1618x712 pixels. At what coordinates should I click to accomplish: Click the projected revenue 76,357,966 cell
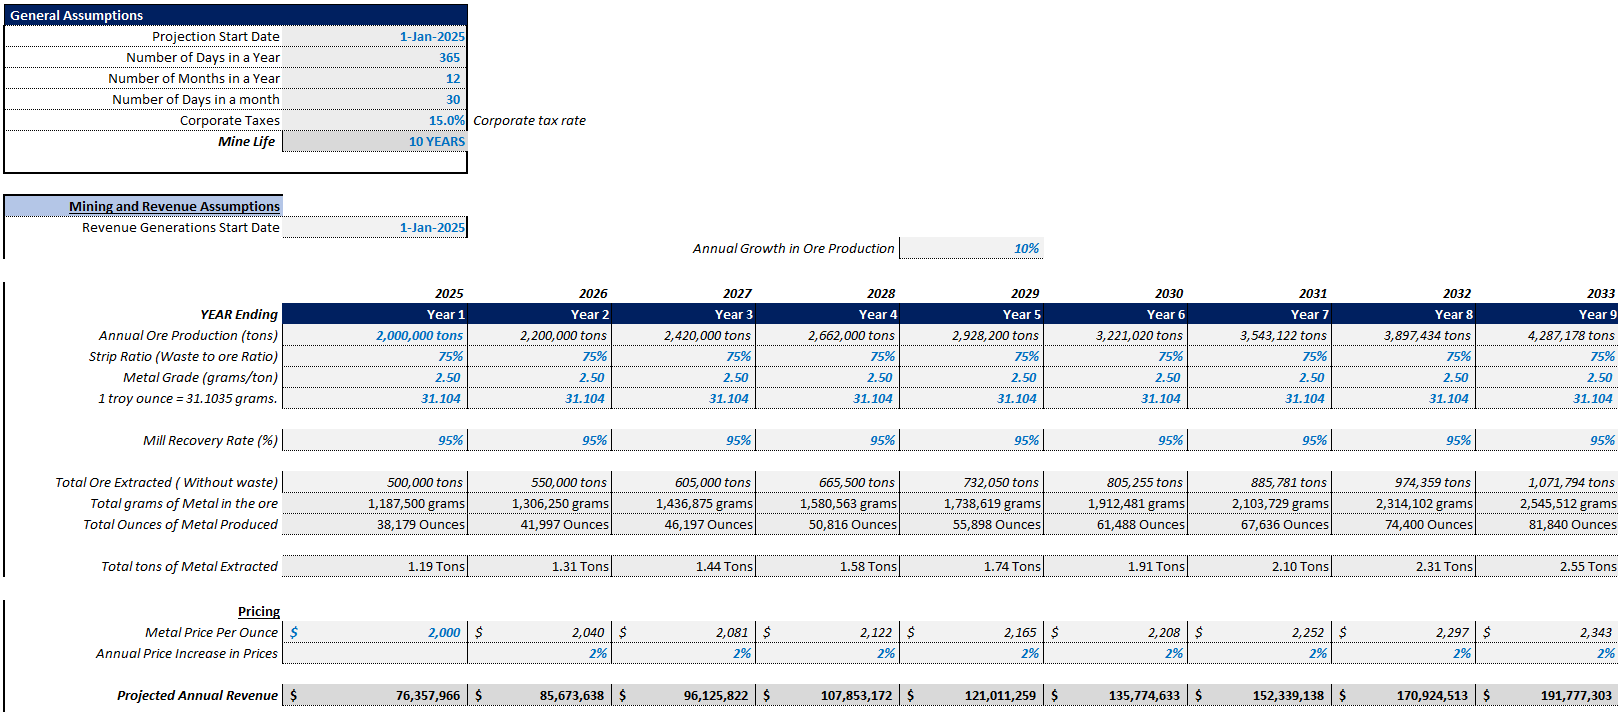[375, 695]
